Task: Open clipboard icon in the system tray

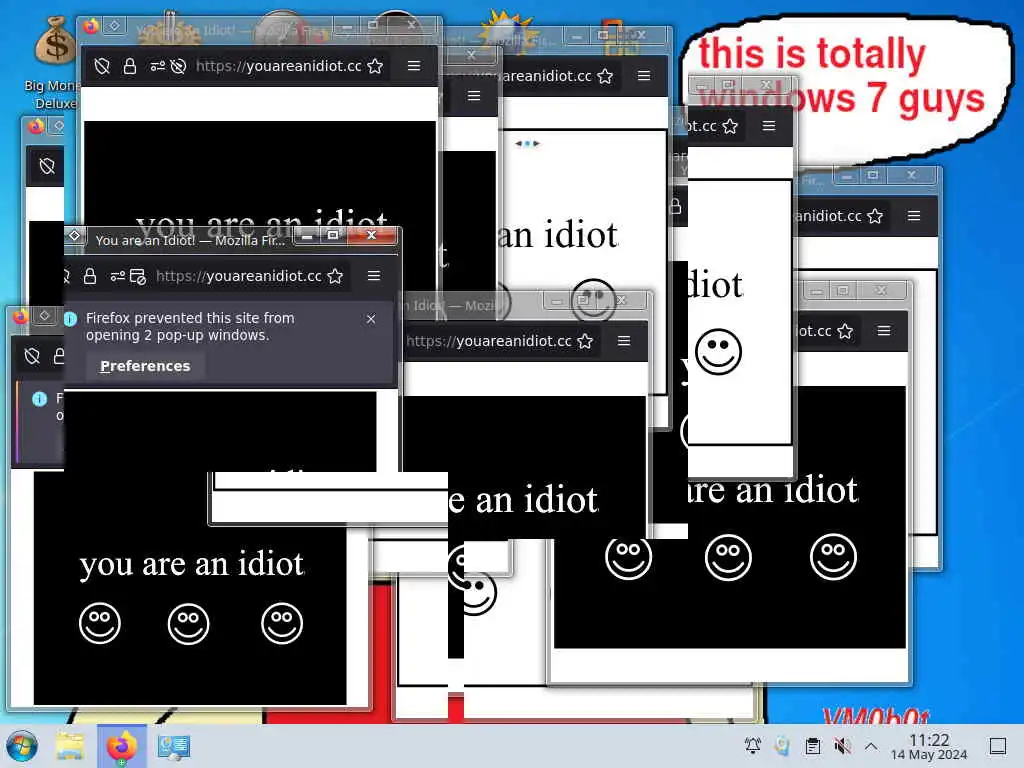Action: click(x=812, y=745)
